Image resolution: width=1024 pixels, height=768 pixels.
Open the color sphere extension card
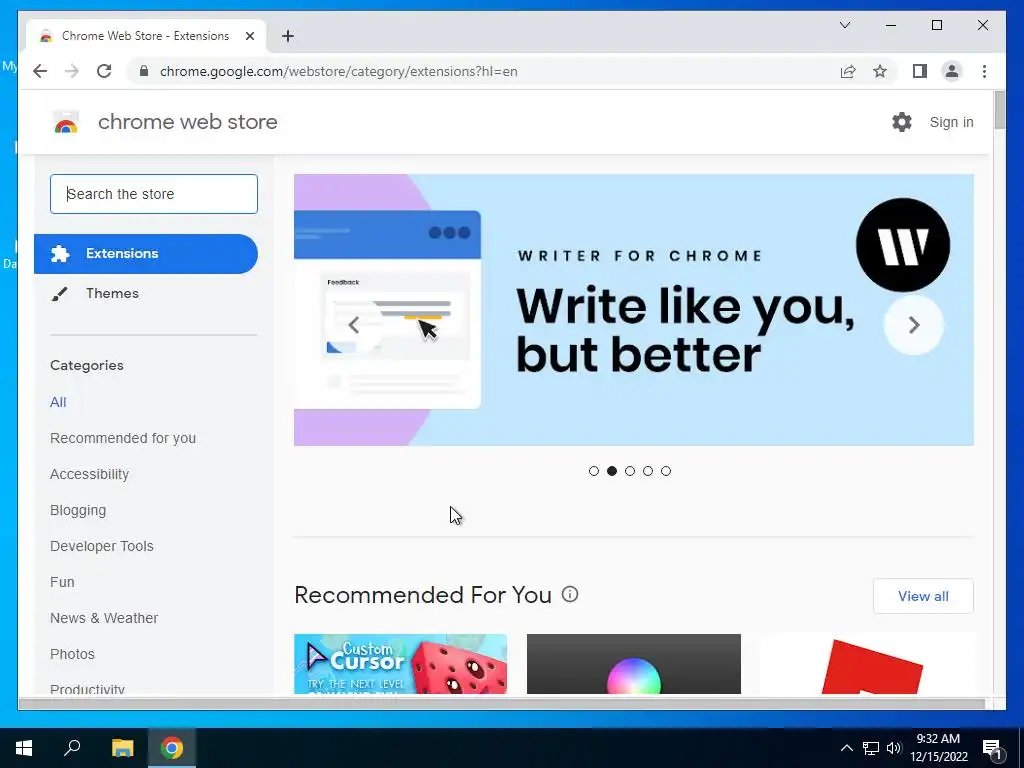633,664
